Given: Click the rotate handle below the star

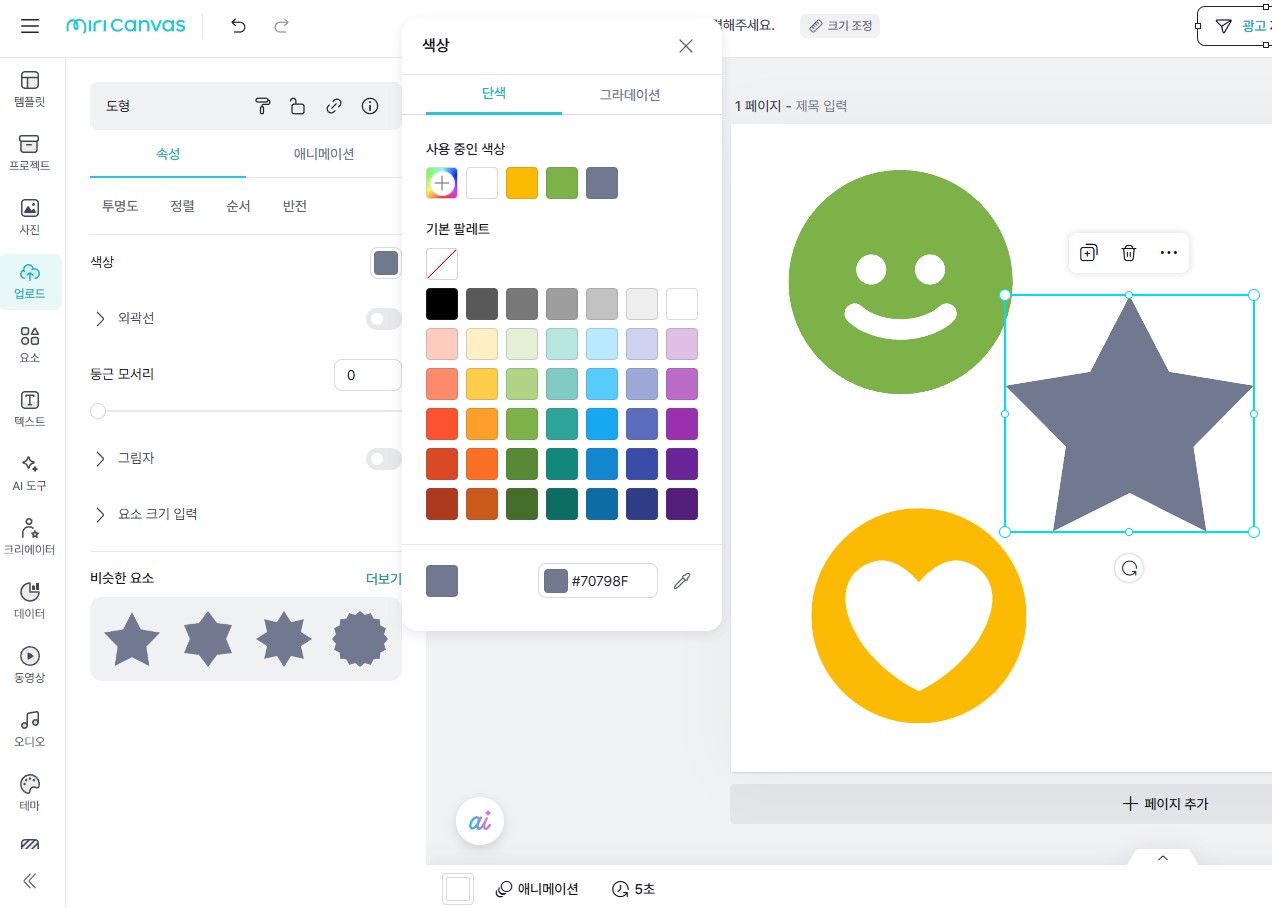Looking at the screenshot, I should pos(1129,569).
